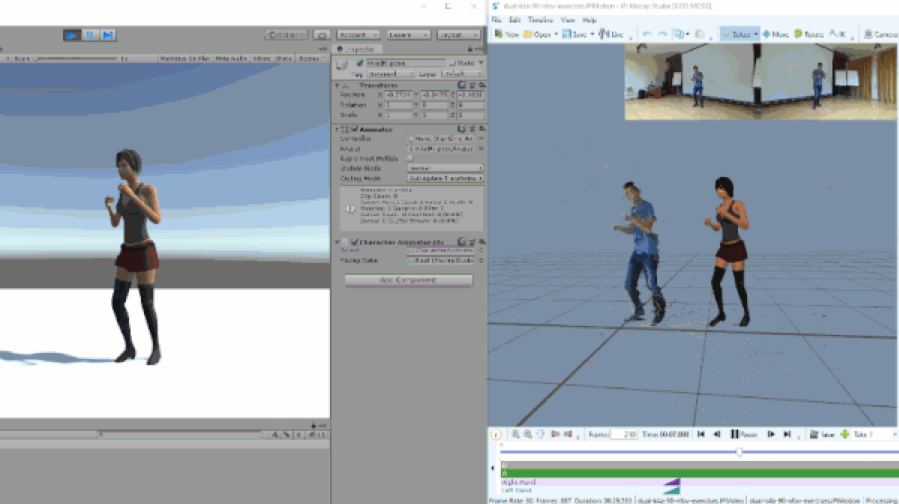Image resolution: width=899 pixels, height=504 pixels.
Task: Enable Apply Root Motion checkbox
Action: (410, 158)
